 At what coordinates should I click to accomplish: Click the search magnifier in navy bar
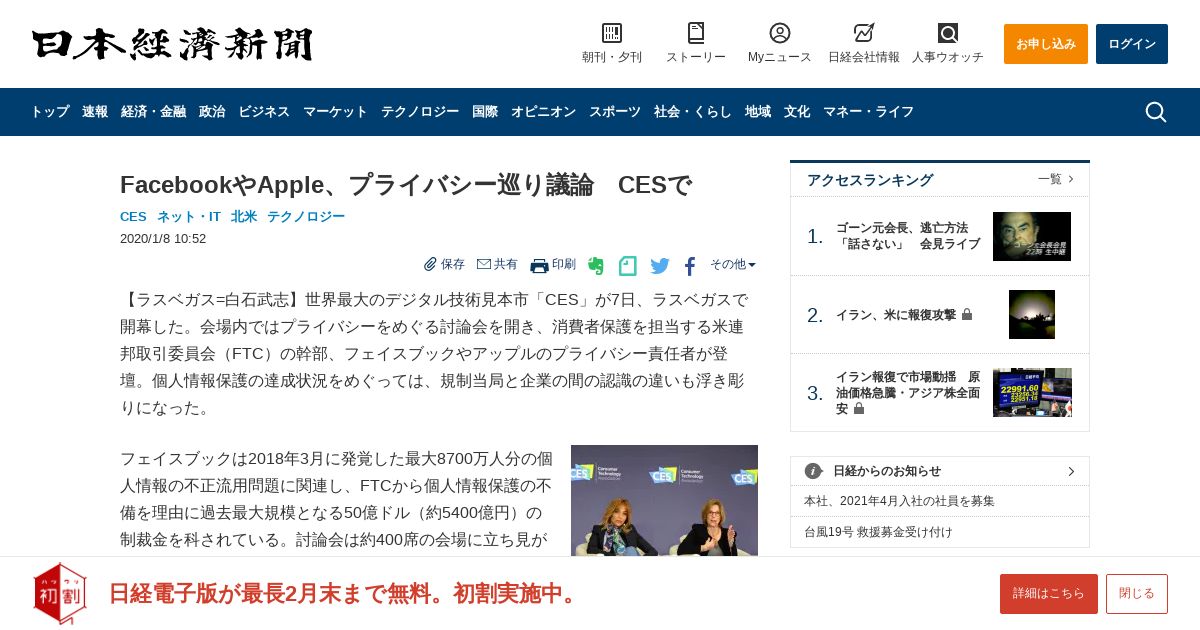[1156, 112]
